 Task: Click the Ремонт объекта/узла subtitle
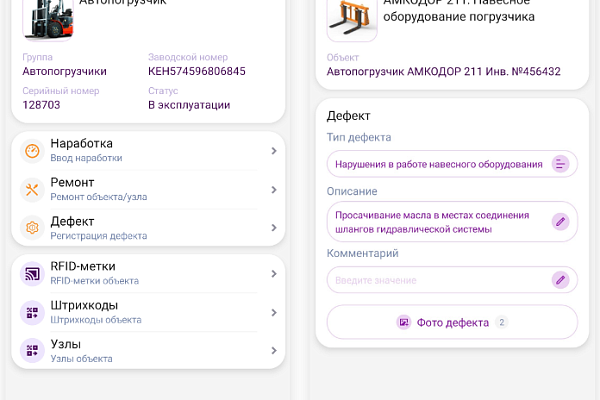tap(99, 197)
